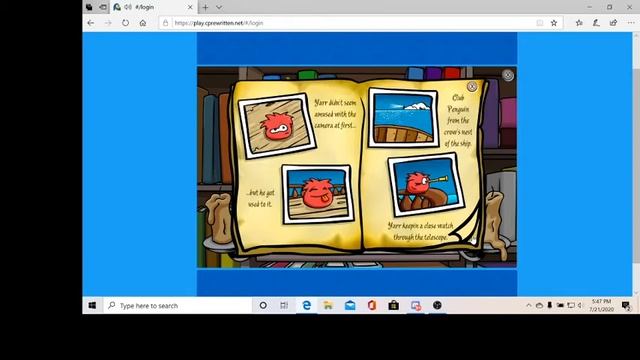Open volume control in tray
640x360 pixels.
(580, 305)
